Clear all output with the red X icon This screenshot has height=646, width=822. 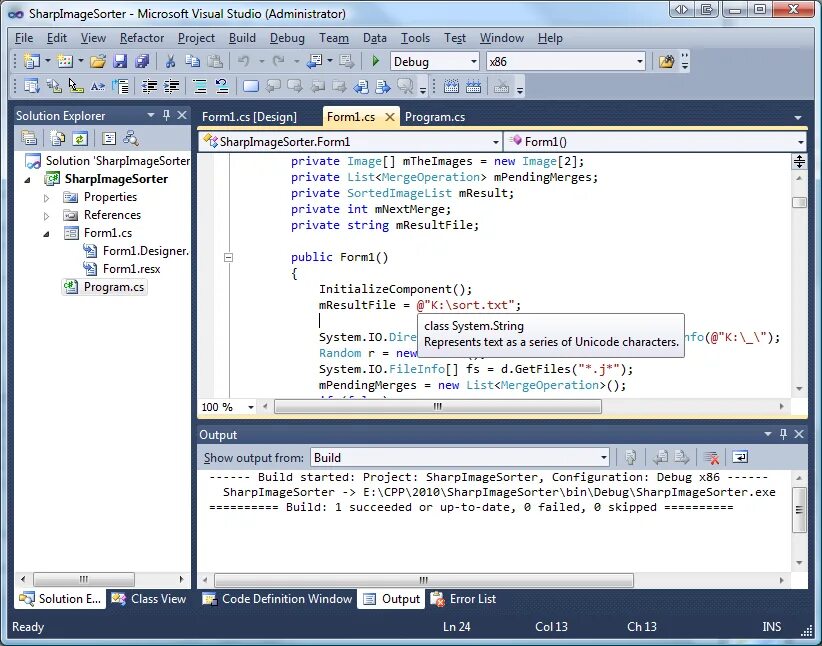click(711, 457)
